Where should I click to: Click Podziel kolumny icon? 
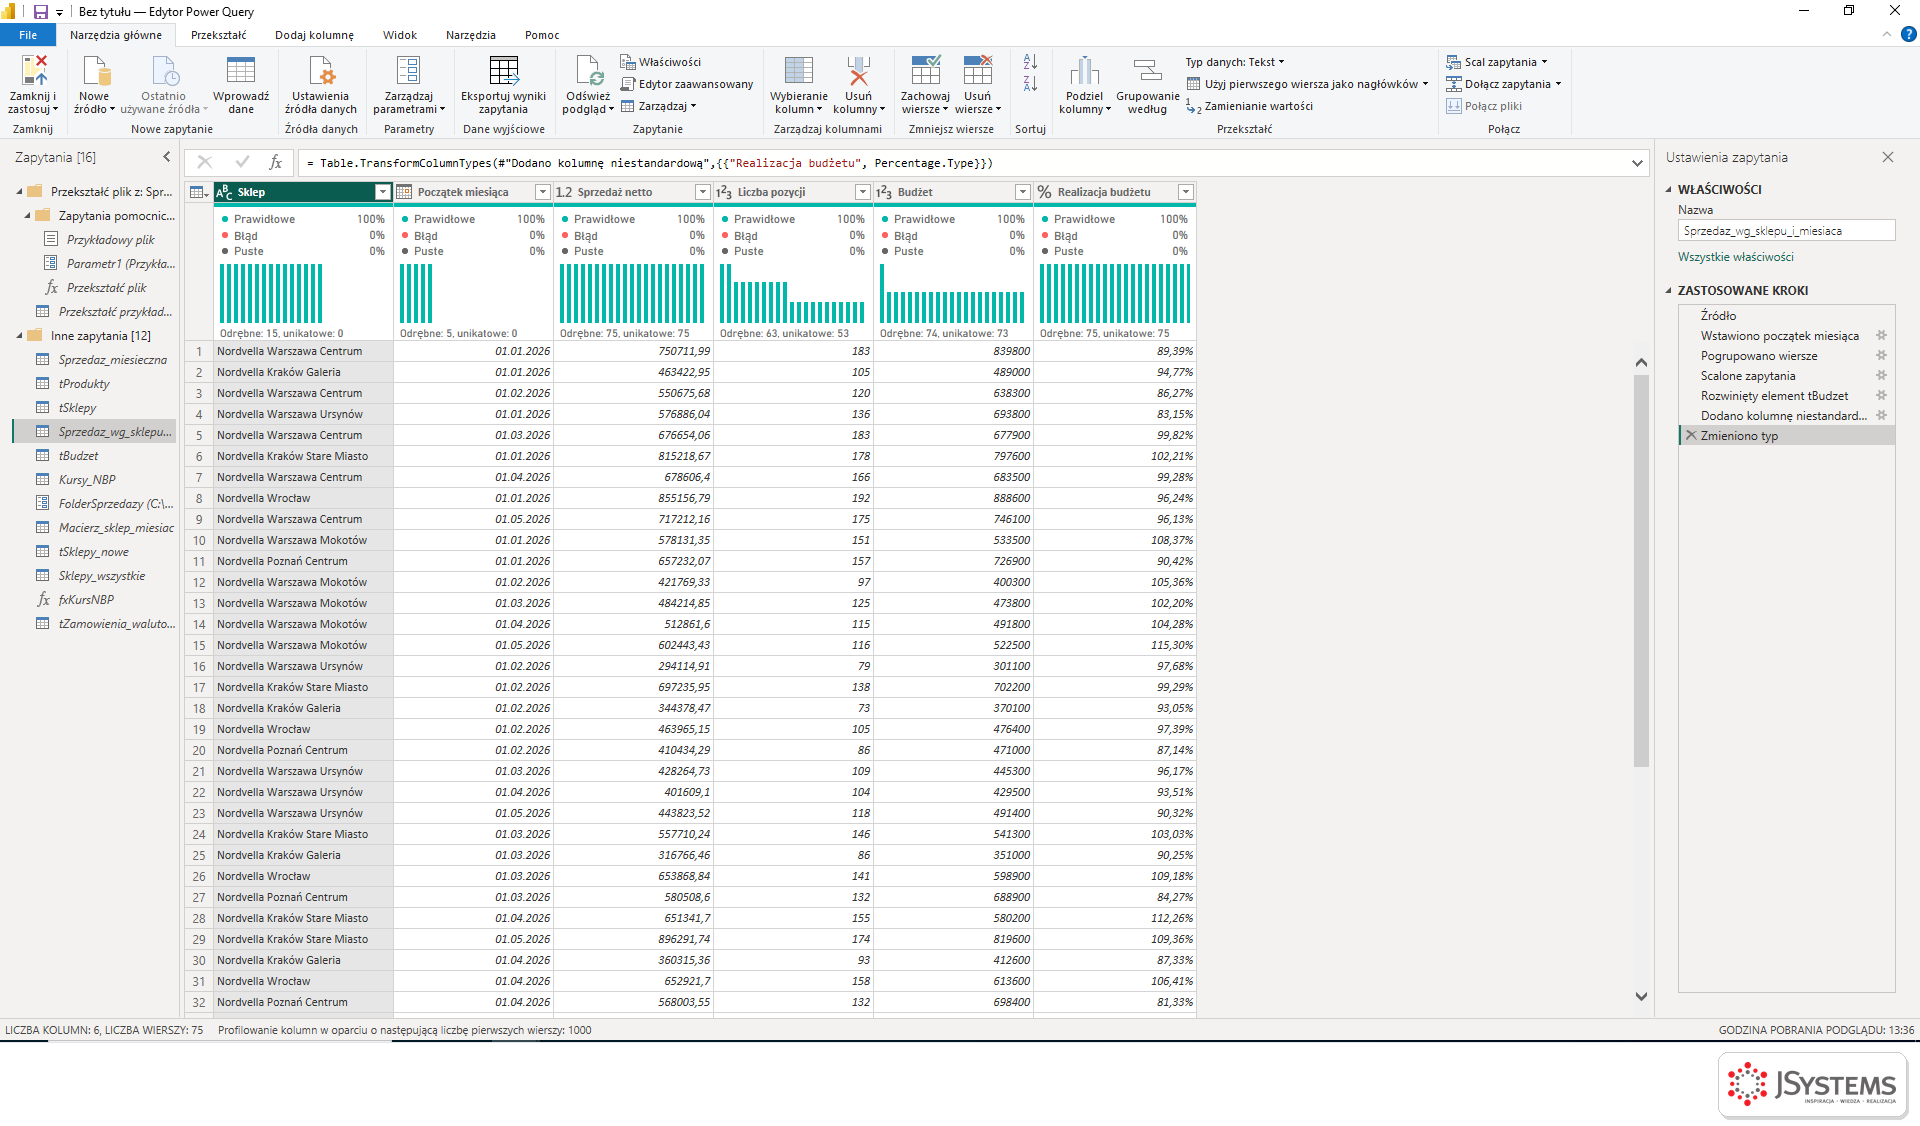[1084, 71]
